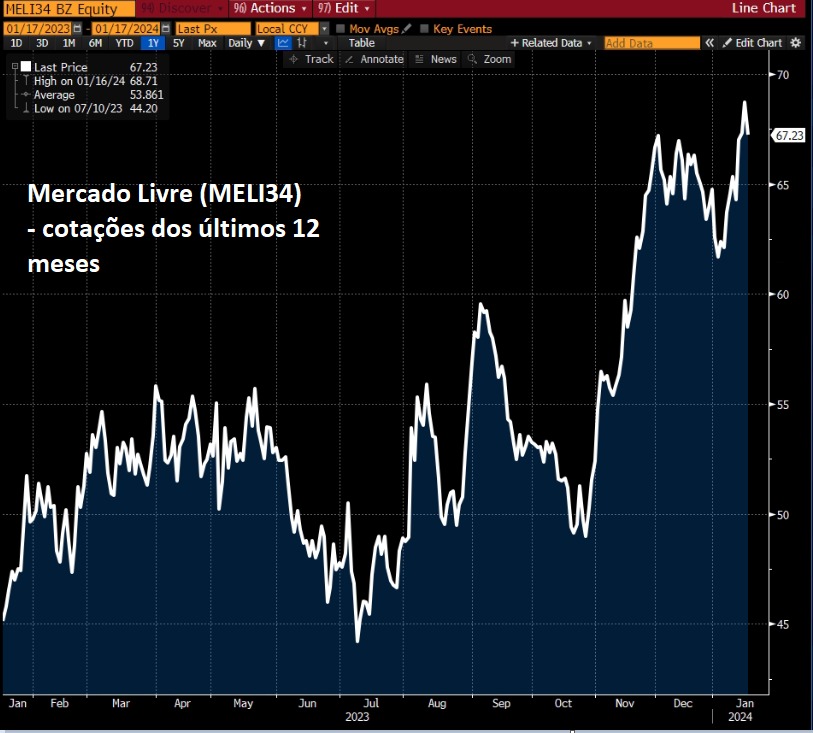Select the line chart type icon
The width and height of the screenshot is (813, 733).
(283, 43)
